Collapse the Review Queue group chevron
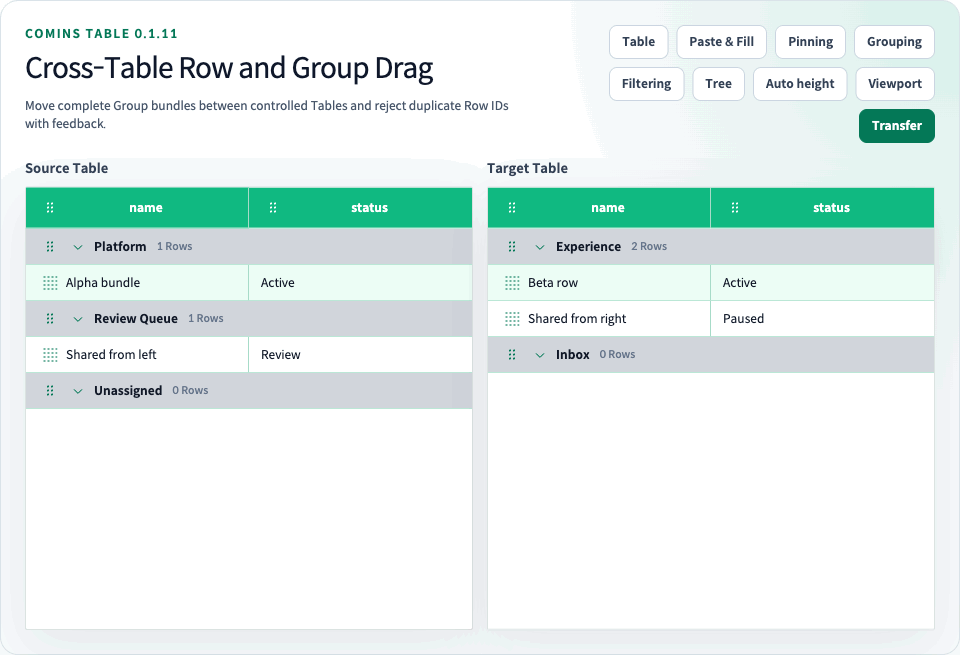This screenshot has width=960, height=655. click(78, 319)
